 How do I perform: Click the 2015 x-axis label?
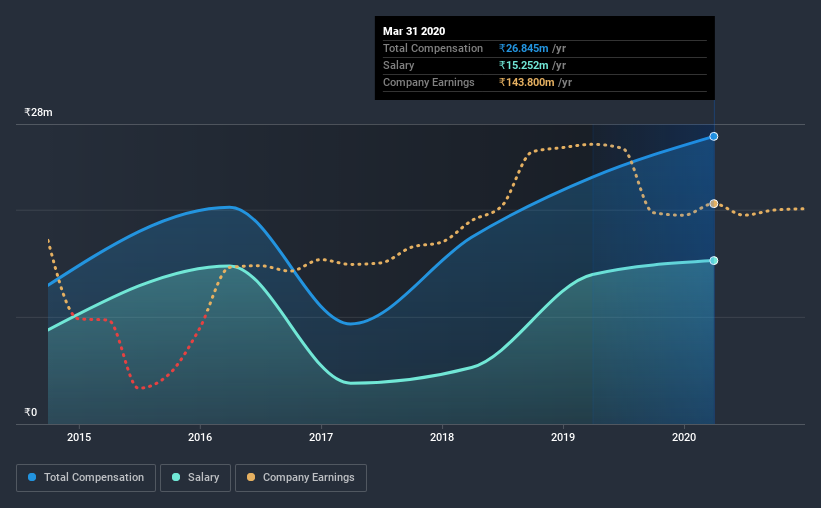coord(79,437)
